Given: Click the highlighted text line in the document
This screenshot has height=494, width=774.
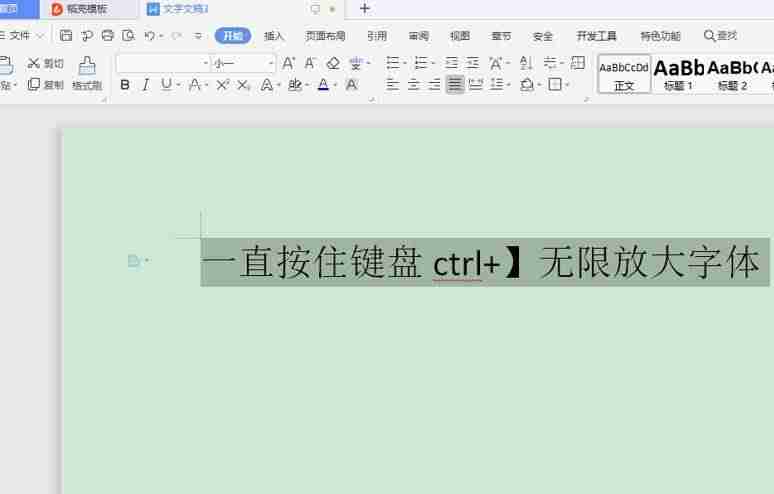Looking at the screenshot, I should [x=485, y=262].
